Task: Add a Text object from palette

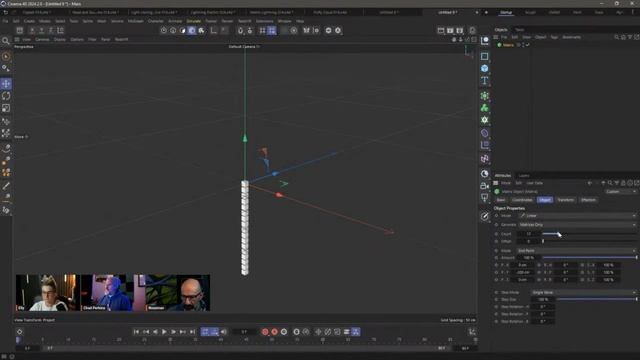Action: click(484, 80)
